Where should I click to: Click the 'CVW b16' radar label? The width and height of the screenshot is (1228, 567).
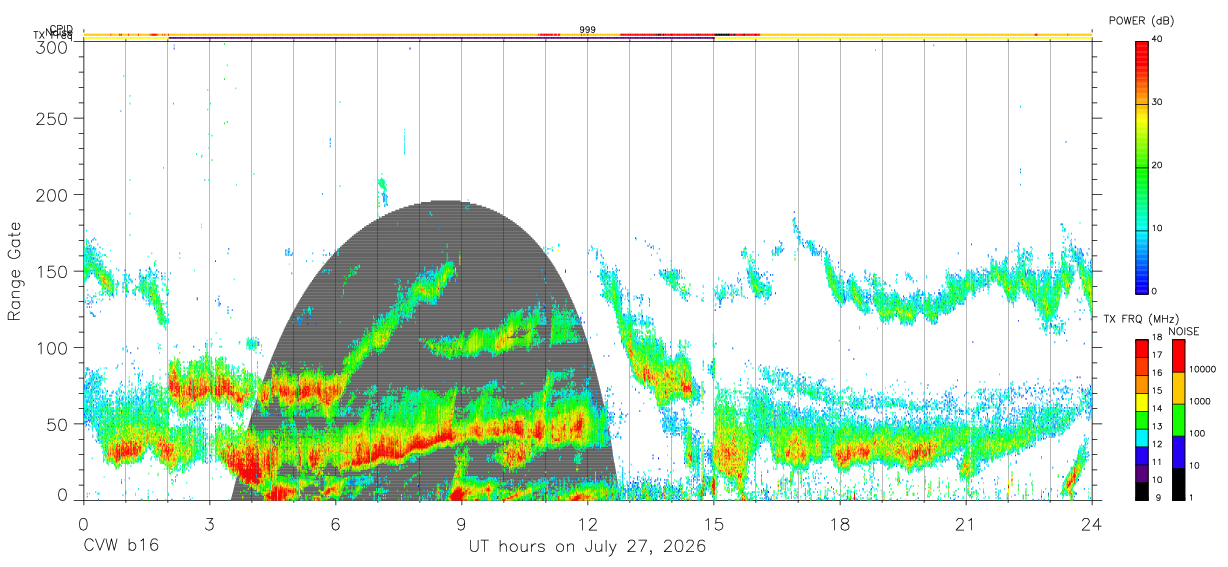120,547
